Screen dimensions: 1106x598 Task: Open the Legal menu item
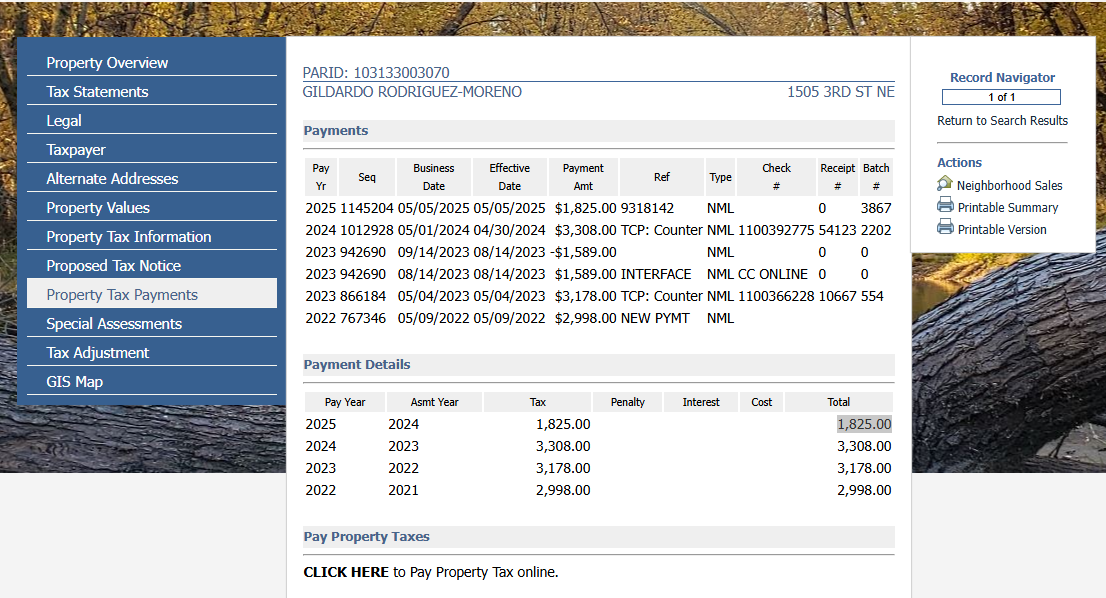pyautogui.click(x=64, y=121)
